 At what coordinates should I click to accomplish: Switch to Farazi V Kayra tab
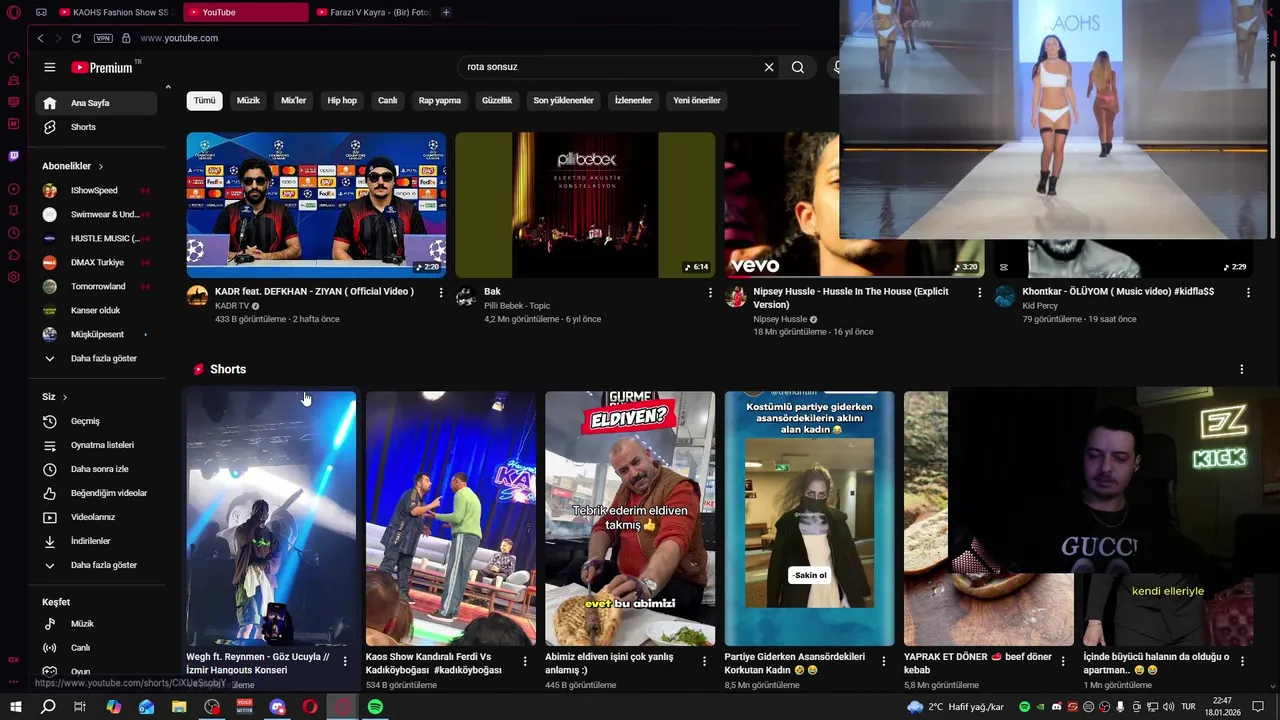click(373, 12)
